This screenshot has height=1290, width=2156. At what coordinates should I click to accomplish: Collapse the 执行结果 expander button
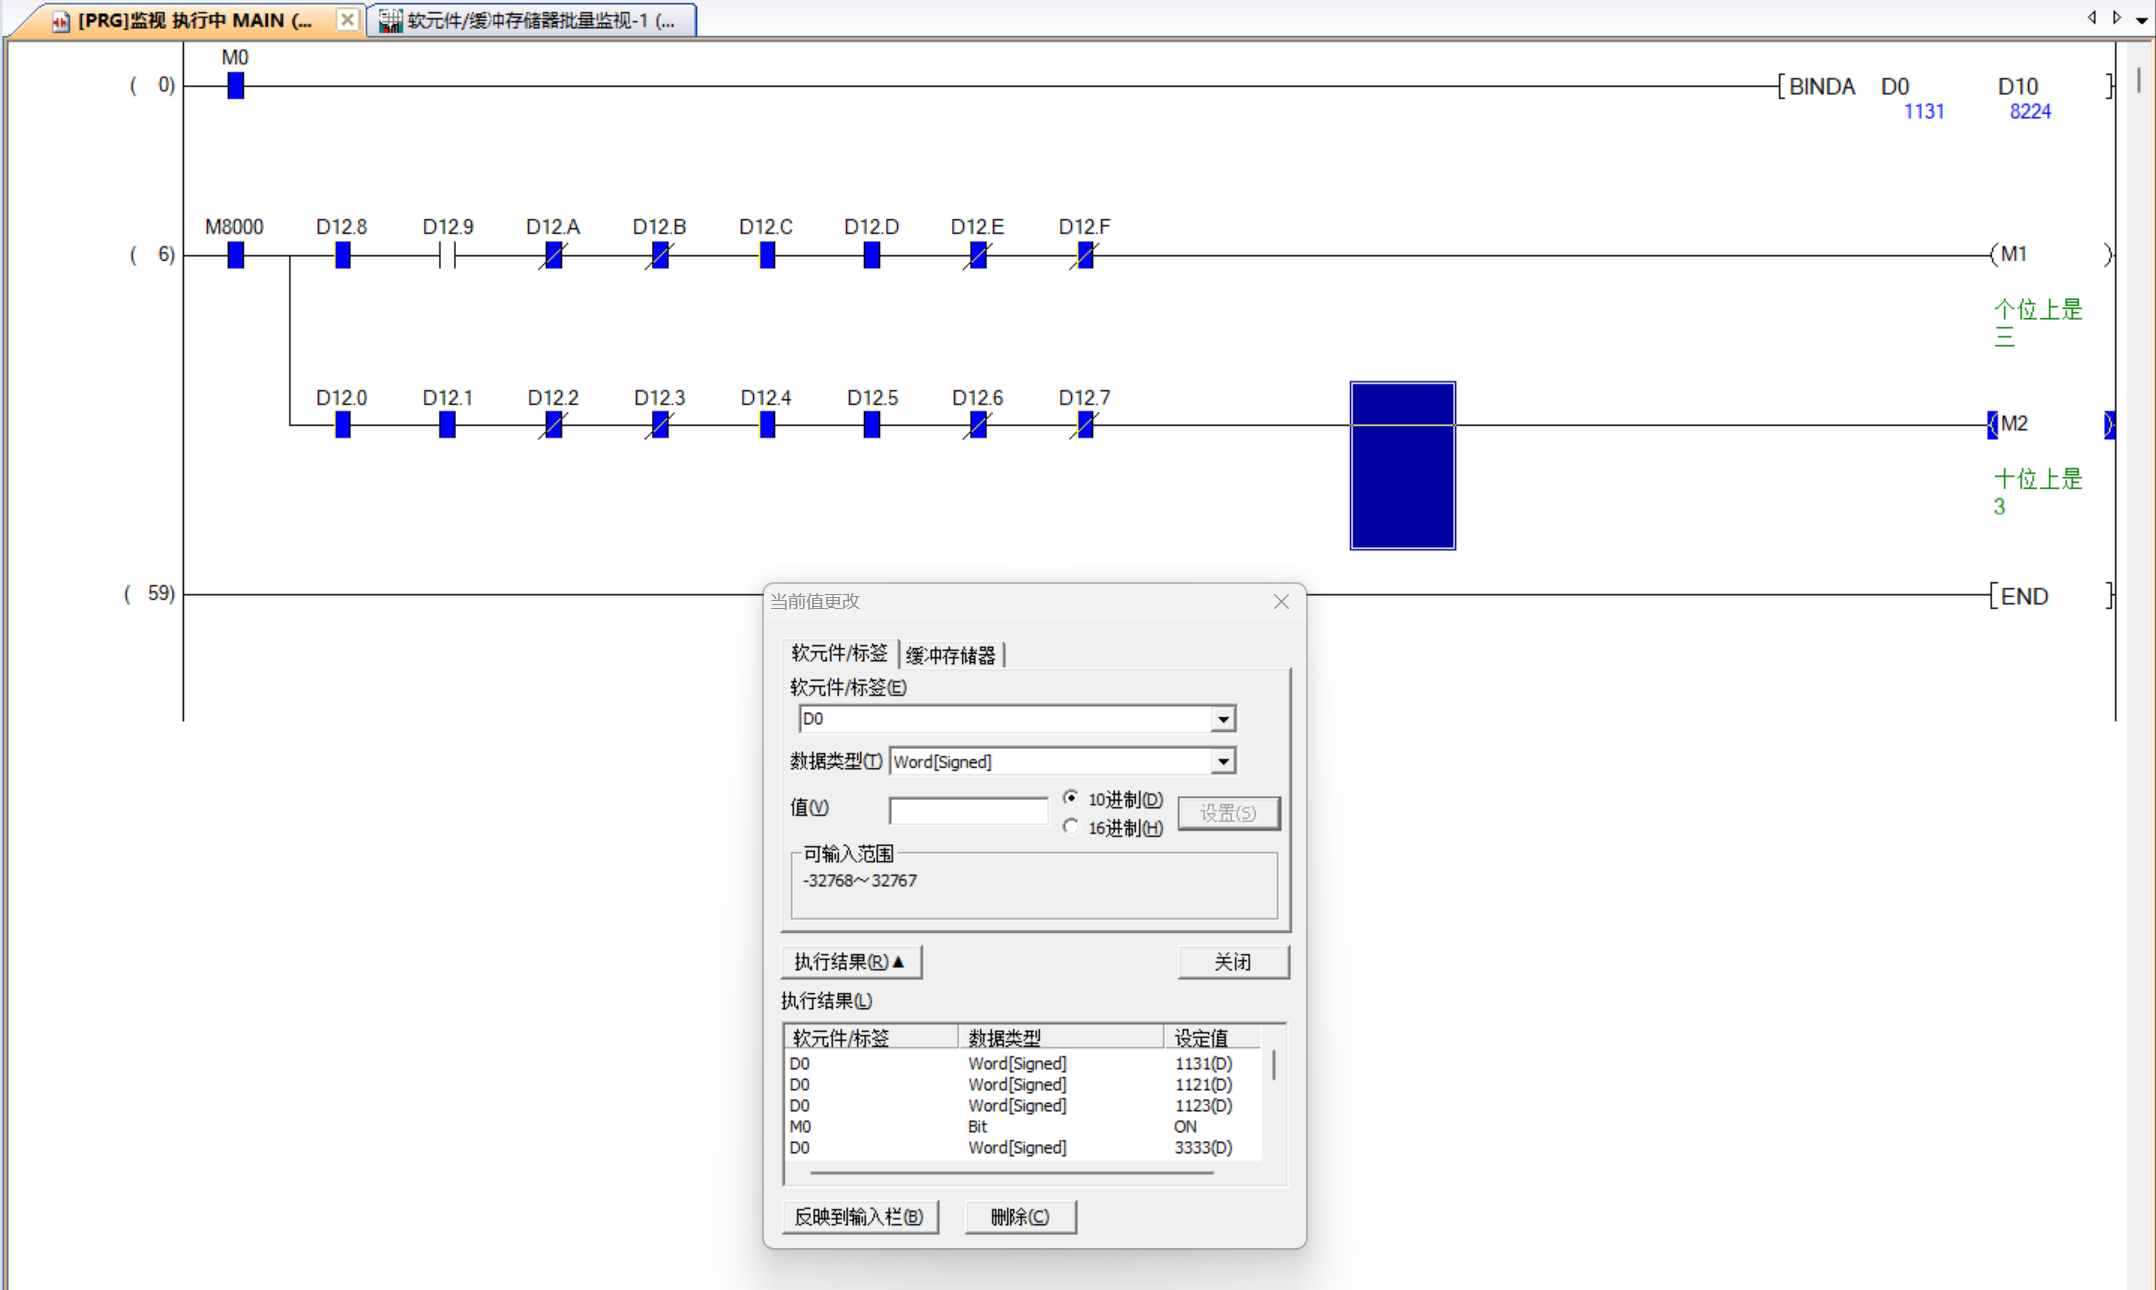click(x=850, y=961)
